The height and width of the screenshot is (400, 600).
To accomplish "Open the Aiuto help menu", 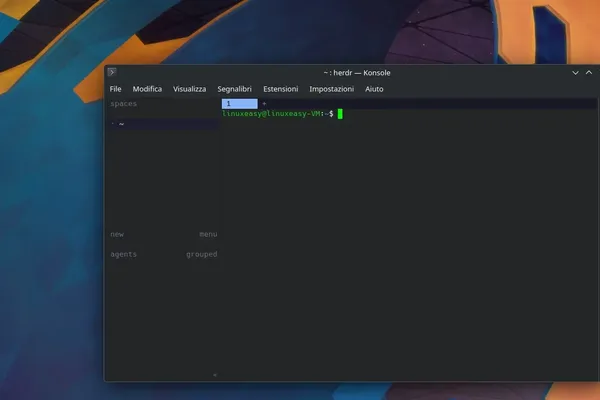I will (374, 89).
